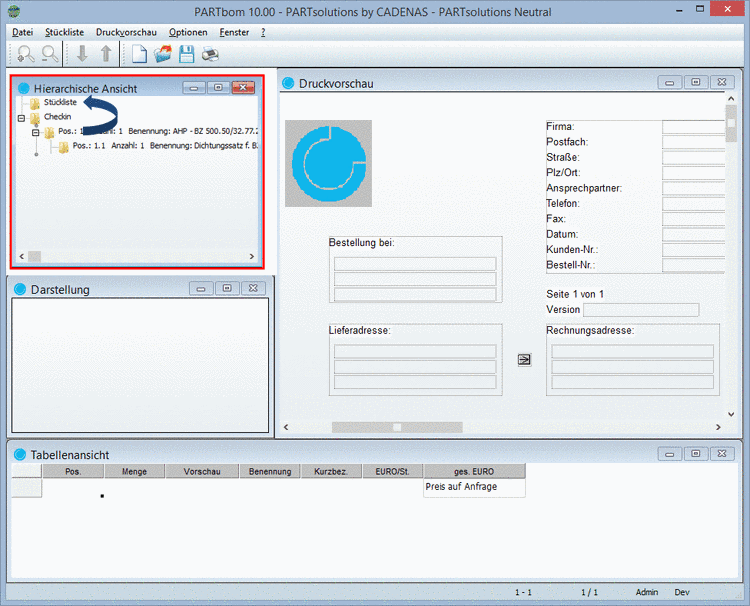
Task: Click the Ansprechpartner input field
Action: point(694,188)
